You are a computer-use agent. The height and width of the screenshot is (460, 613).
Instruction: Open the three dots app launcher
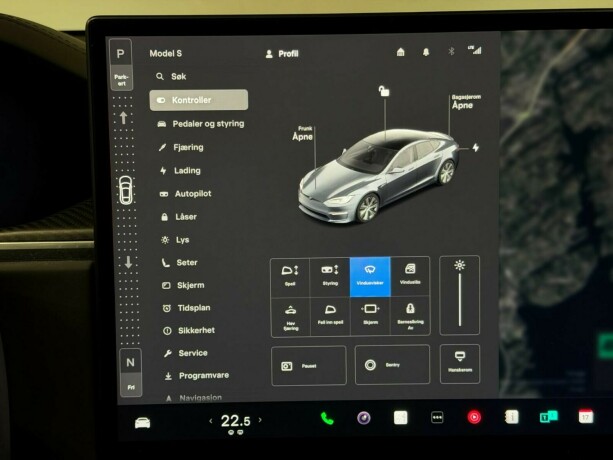437,418
